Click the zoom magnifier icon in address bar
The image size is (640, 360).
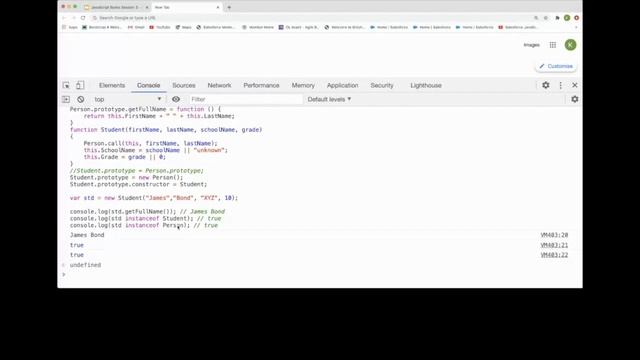tap(536, 18)
